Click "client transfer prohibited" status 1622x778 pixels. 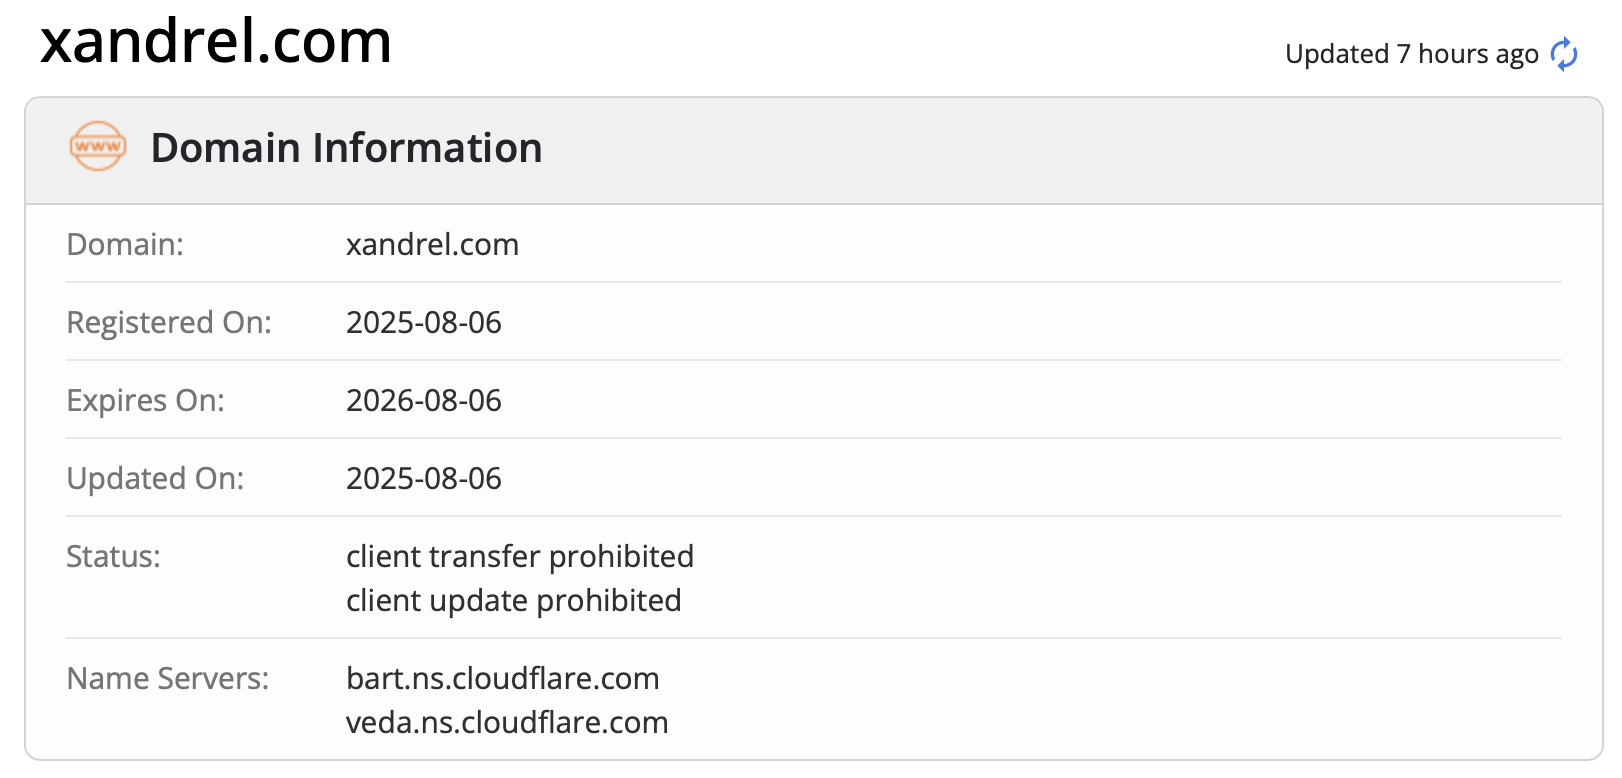pos(519,557)
